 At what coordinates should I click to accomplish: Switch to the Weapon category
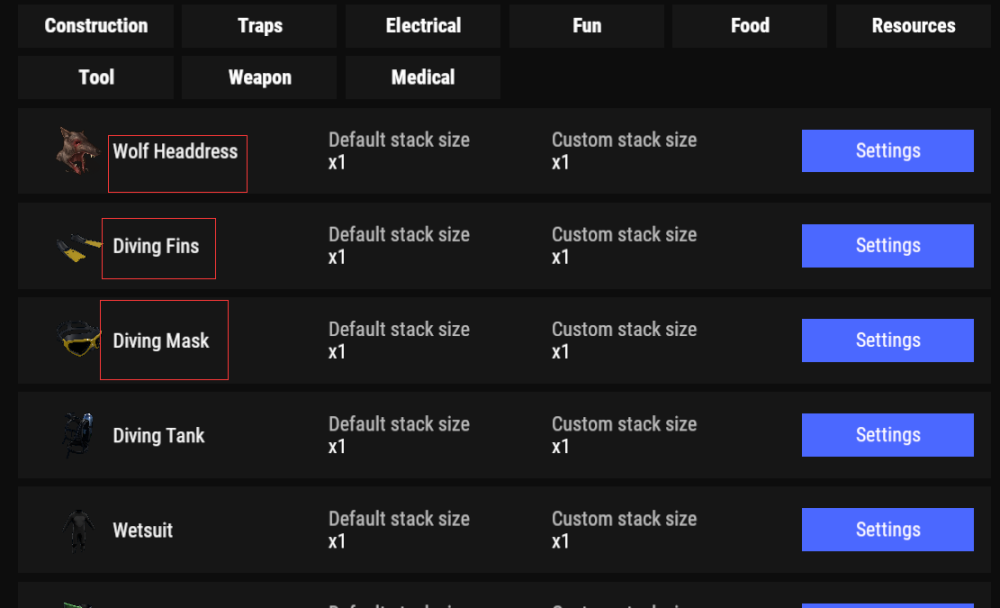(x=260, y=78)
